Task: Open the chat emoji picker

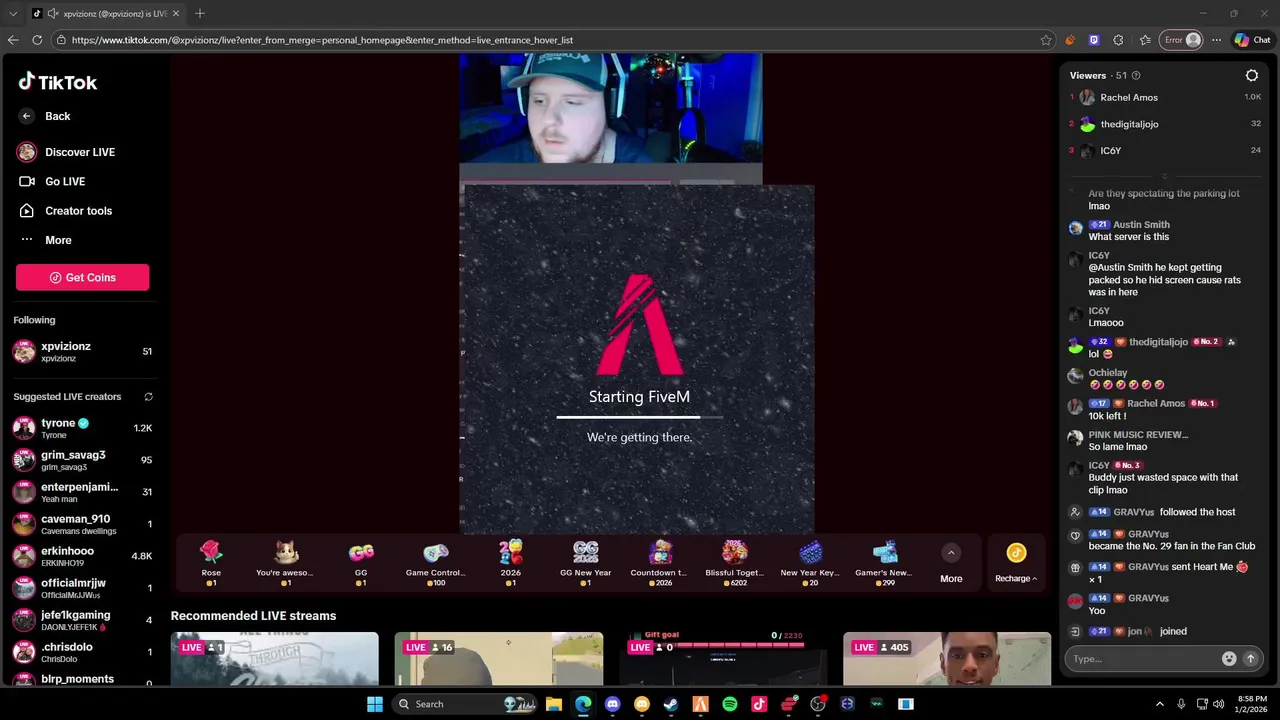Action: (x=1229, y=659)
